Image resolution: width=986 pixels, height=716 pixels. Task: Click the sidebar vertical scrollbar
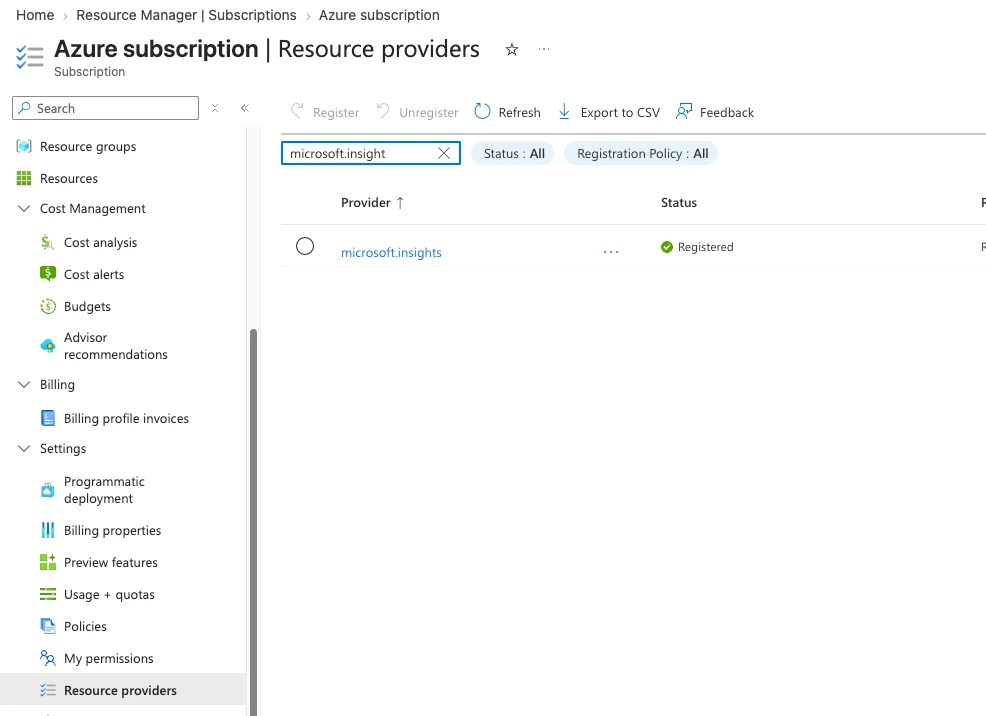[x=253, y=522]
